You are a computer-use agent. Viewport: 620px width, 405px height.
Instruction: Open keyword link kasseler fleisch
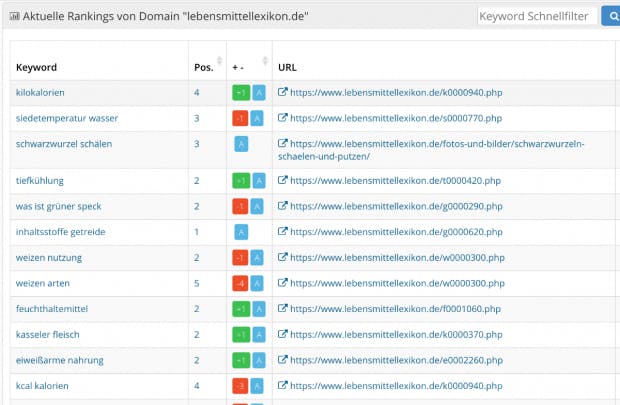click(x=47, y=335)
